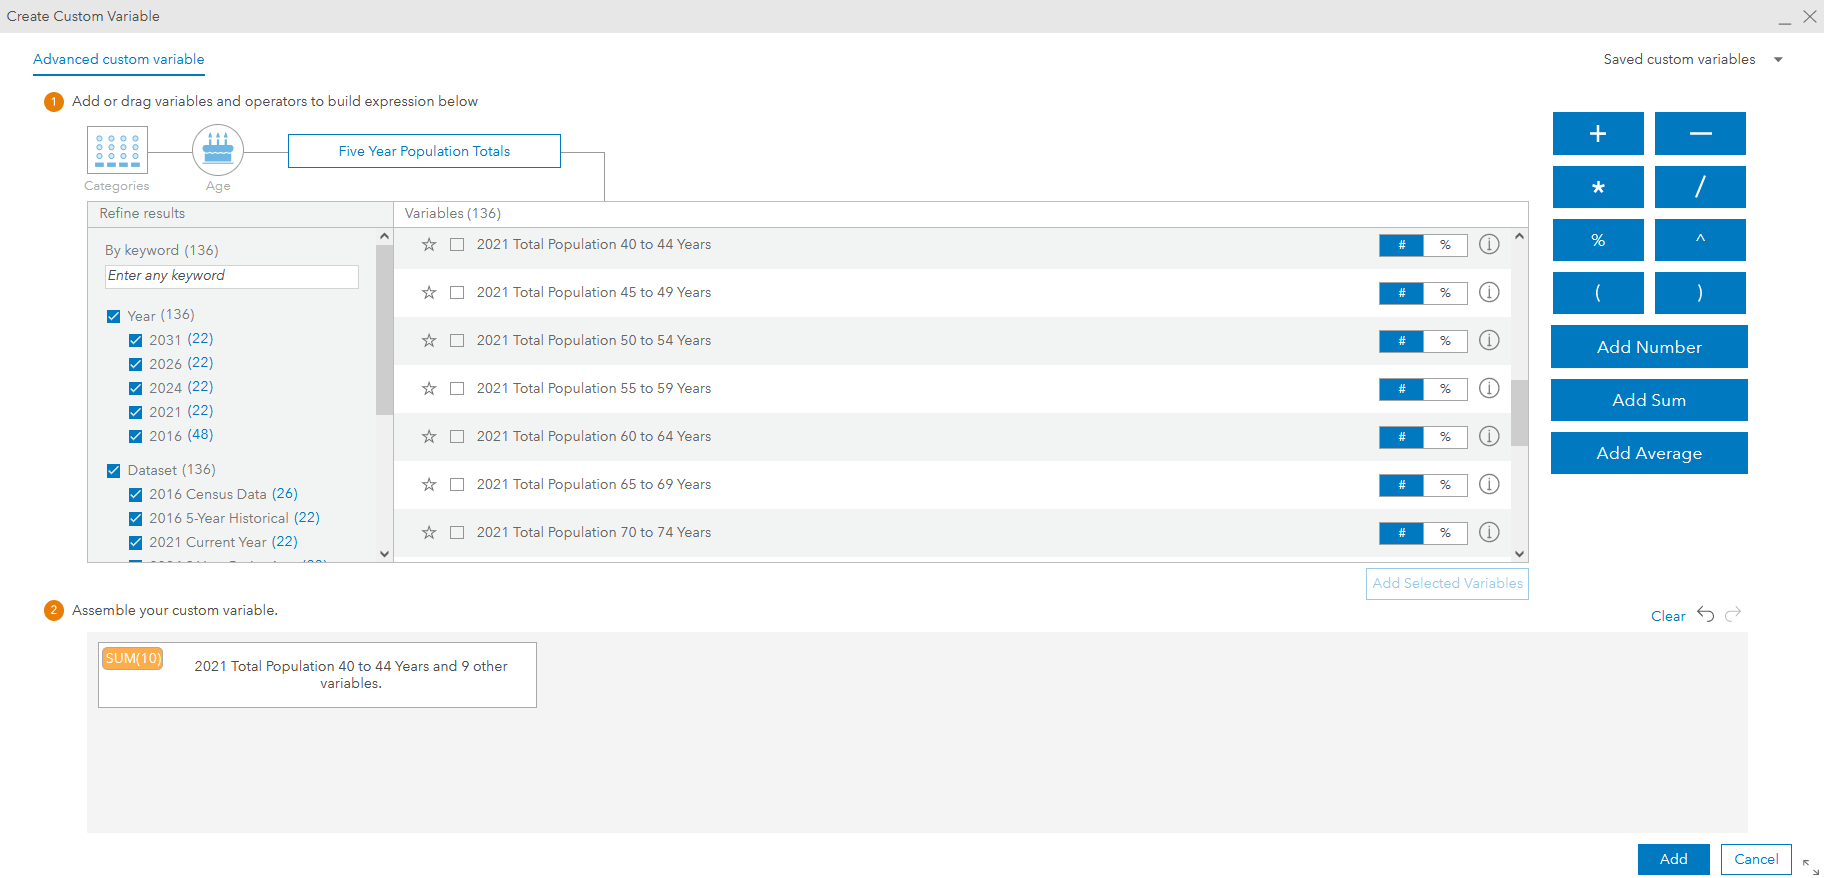Select # count for 60 to 64 Years
This screenshot has width=1824, height=878.
tap(1401, 437)
